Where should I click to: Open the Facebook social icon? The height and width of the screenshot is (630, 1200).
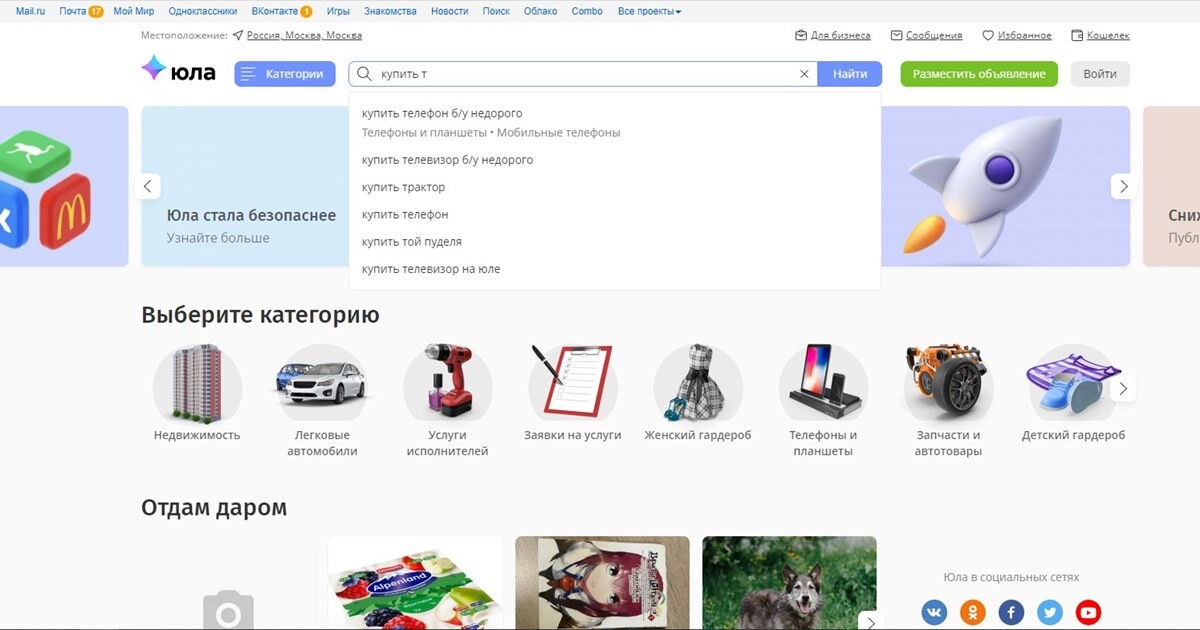1011,612
